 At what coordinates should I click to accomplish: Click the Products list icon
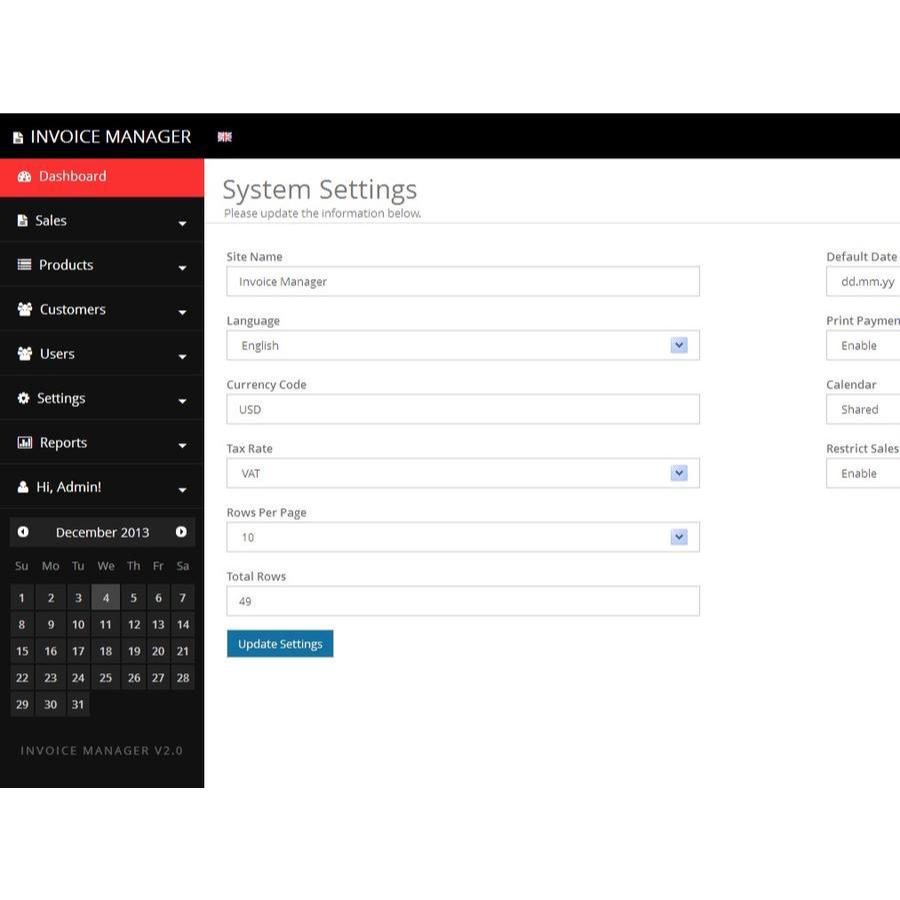pos(24,265)
